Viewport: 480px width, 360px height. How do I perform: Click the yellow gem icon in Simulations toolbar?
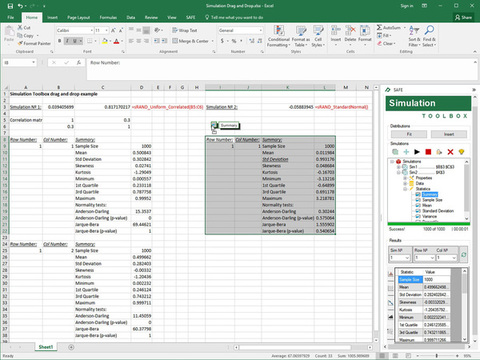point(461,152)
